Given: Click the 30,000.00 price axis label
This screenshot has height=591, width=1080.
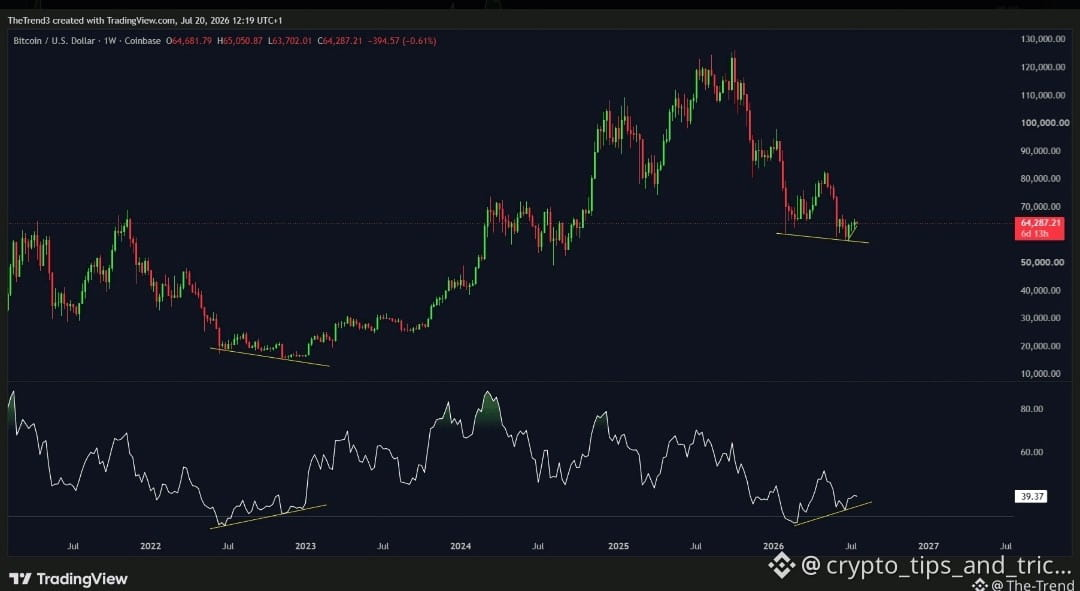Looking at the screenshot, I should click(x=1042, y=318).
